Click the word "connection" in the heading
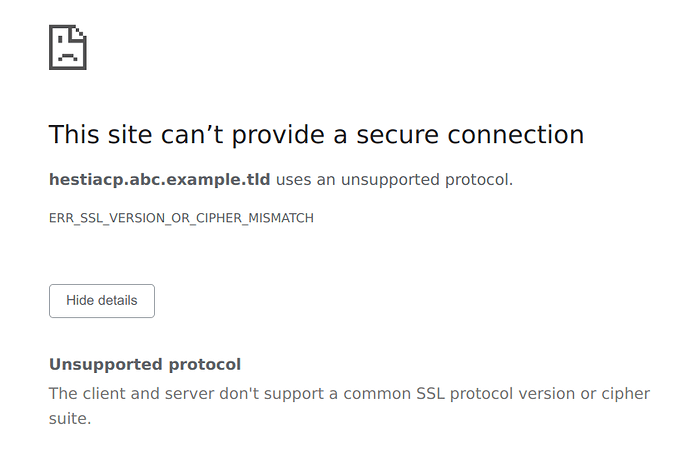Viewport: 690px width, 462px height. tap(516, 135)
